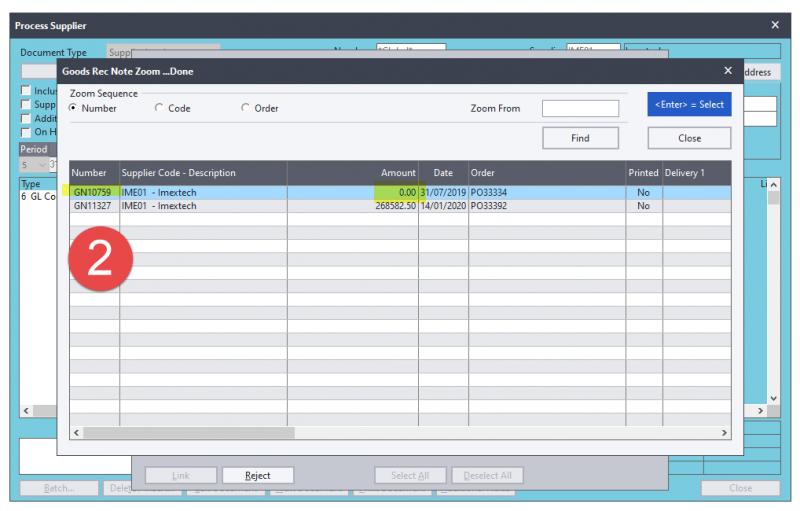Toggle the On Hold checkbox in background form

coord(26,131)
